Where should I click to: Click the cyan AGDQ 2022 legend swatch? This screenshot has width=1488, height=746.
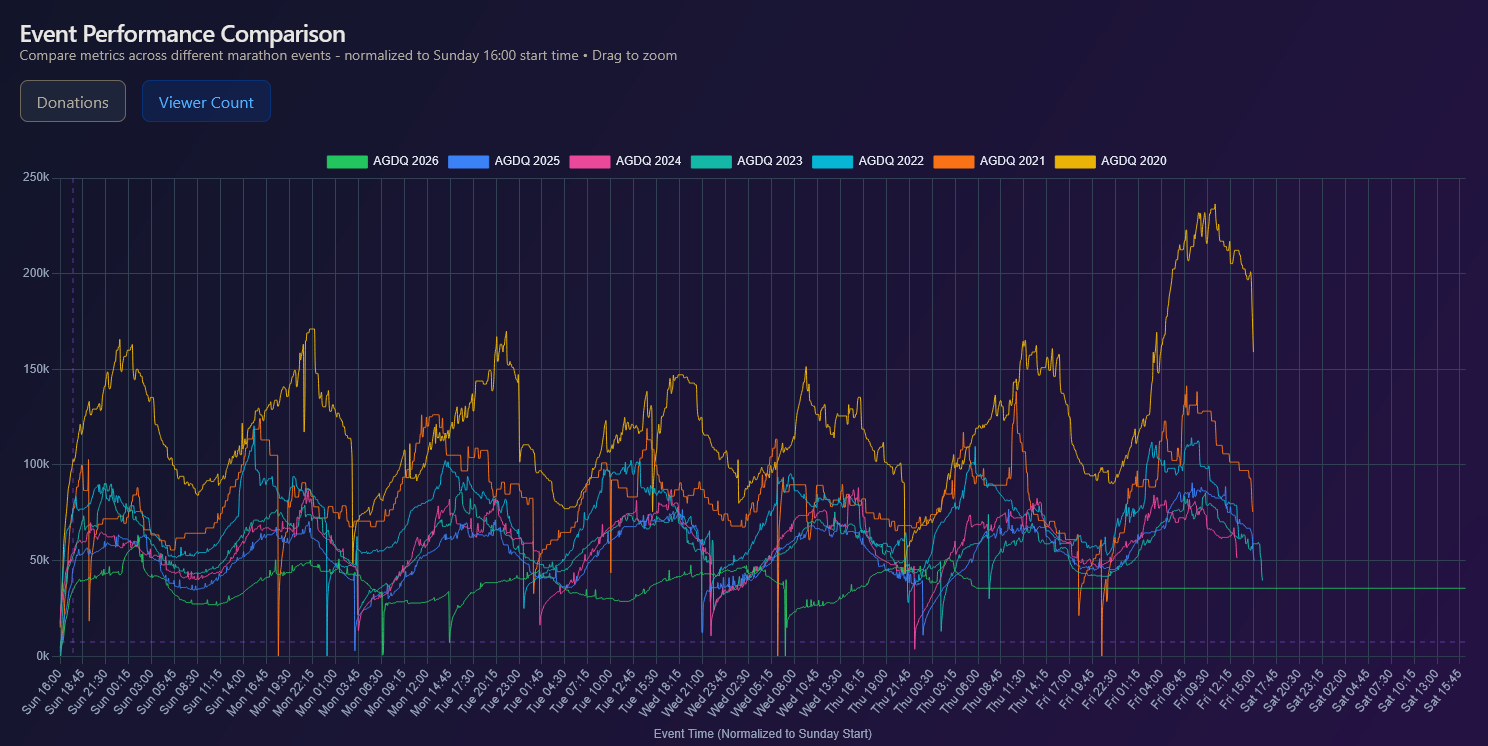pyautogui.click(x=833, y=161)
